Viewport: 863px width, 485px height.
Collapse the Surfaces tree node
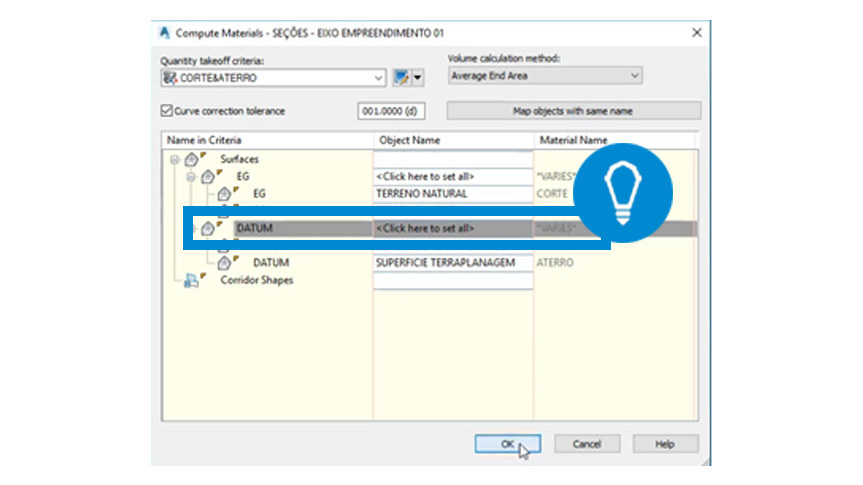(x=174, y=160)
